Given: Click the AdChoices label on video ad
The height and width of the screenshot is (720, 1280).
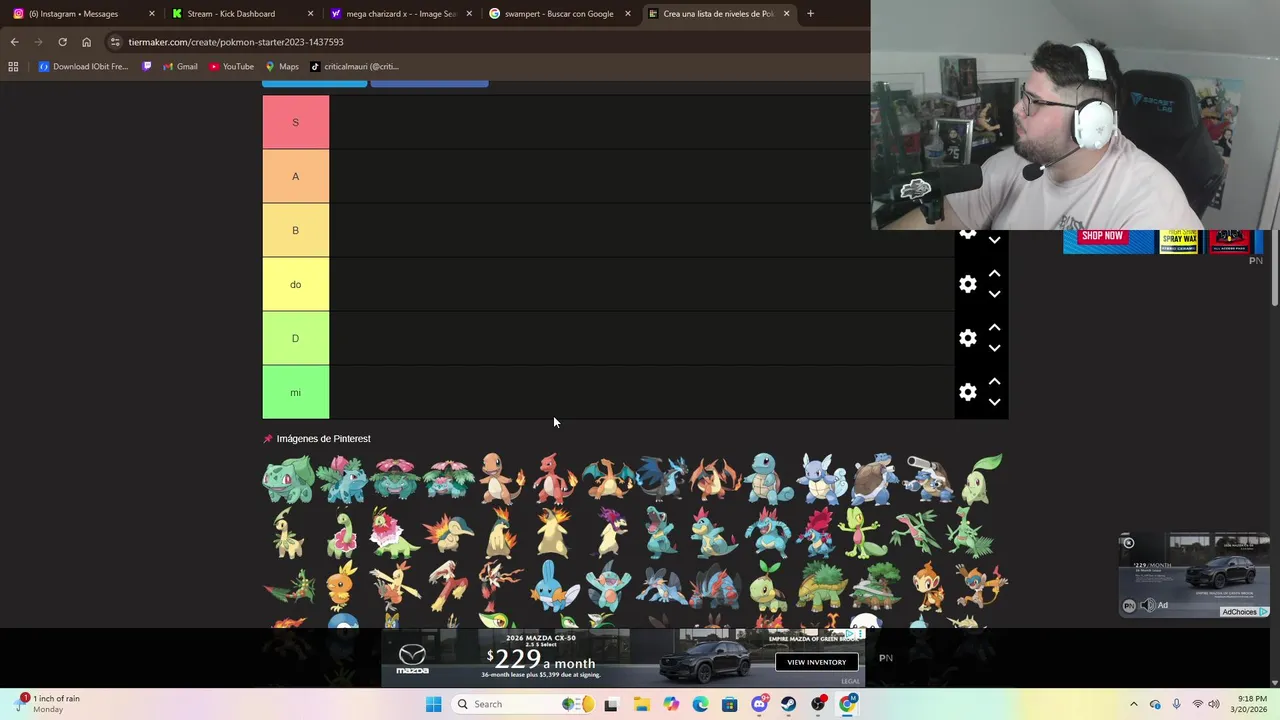Looking at the screenshot, I should click(1244, 612).
